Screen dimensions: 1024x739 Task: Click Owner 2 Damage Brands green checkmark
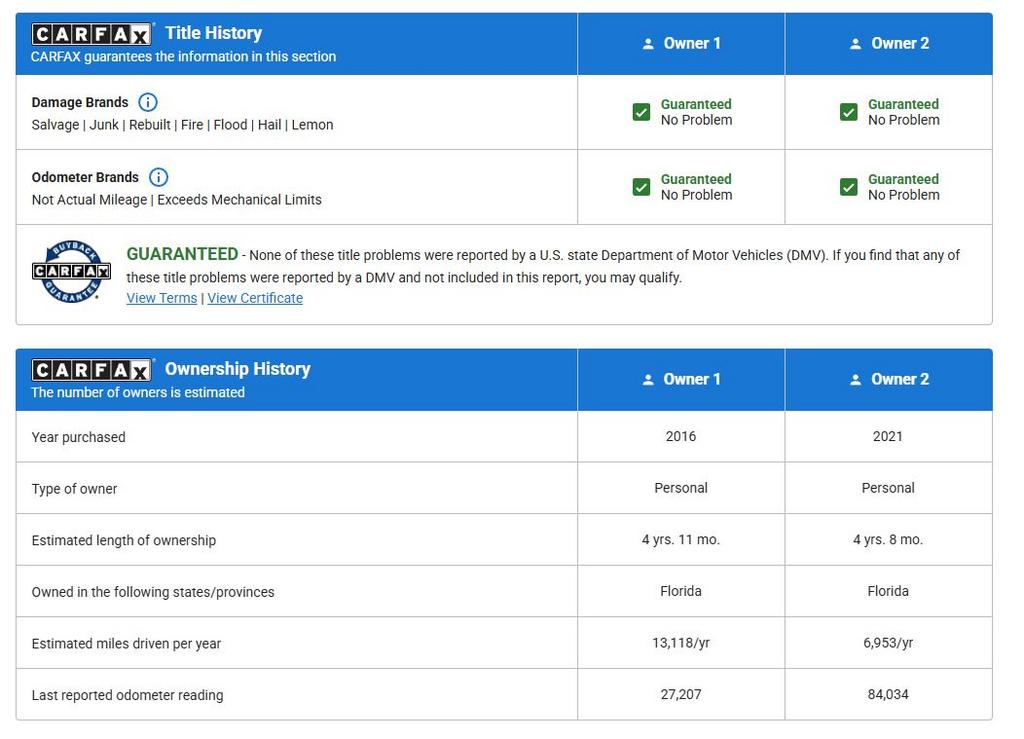[849, 112]
